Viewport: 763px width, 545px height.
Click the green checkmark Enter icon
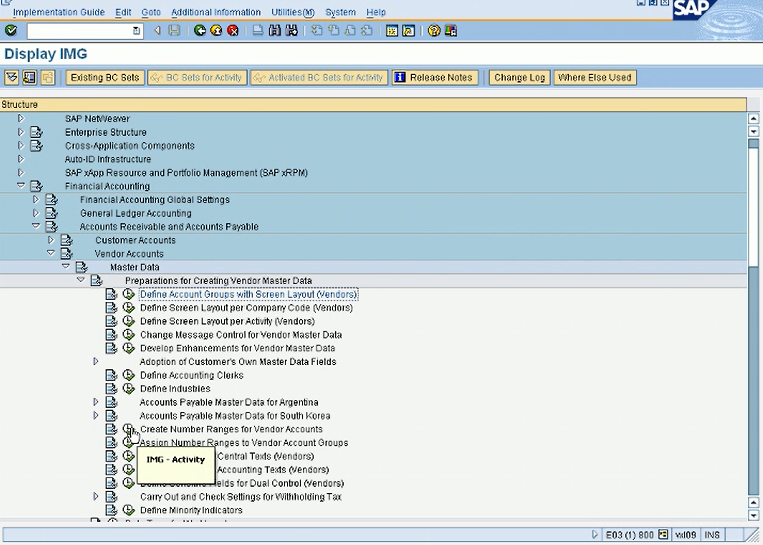pyautogui.click(x=11, y=31)
